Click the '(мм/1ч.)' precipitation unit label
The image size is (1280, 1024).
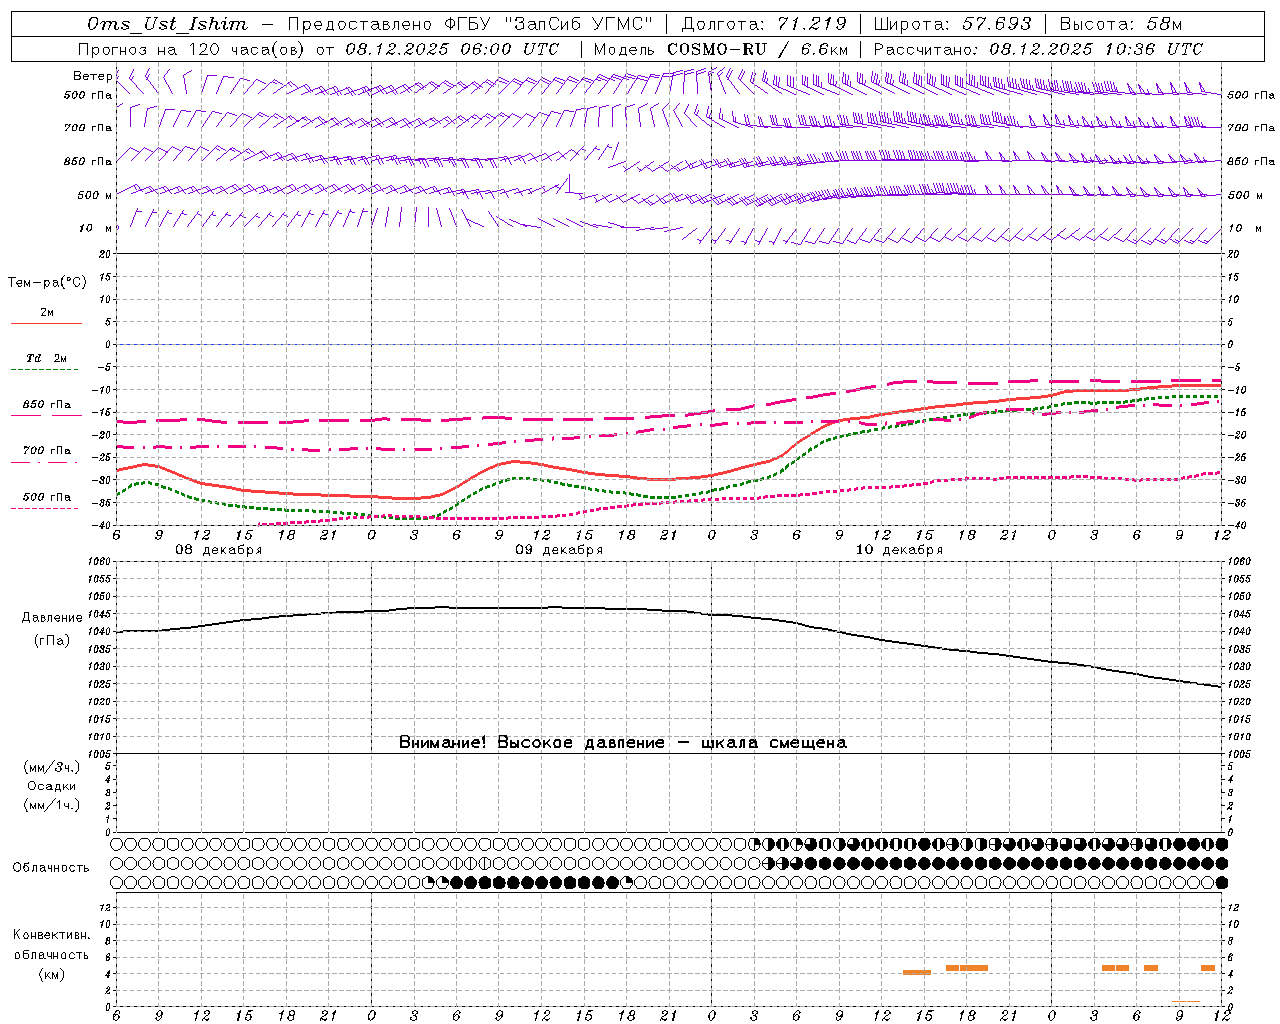click(52, 805)
